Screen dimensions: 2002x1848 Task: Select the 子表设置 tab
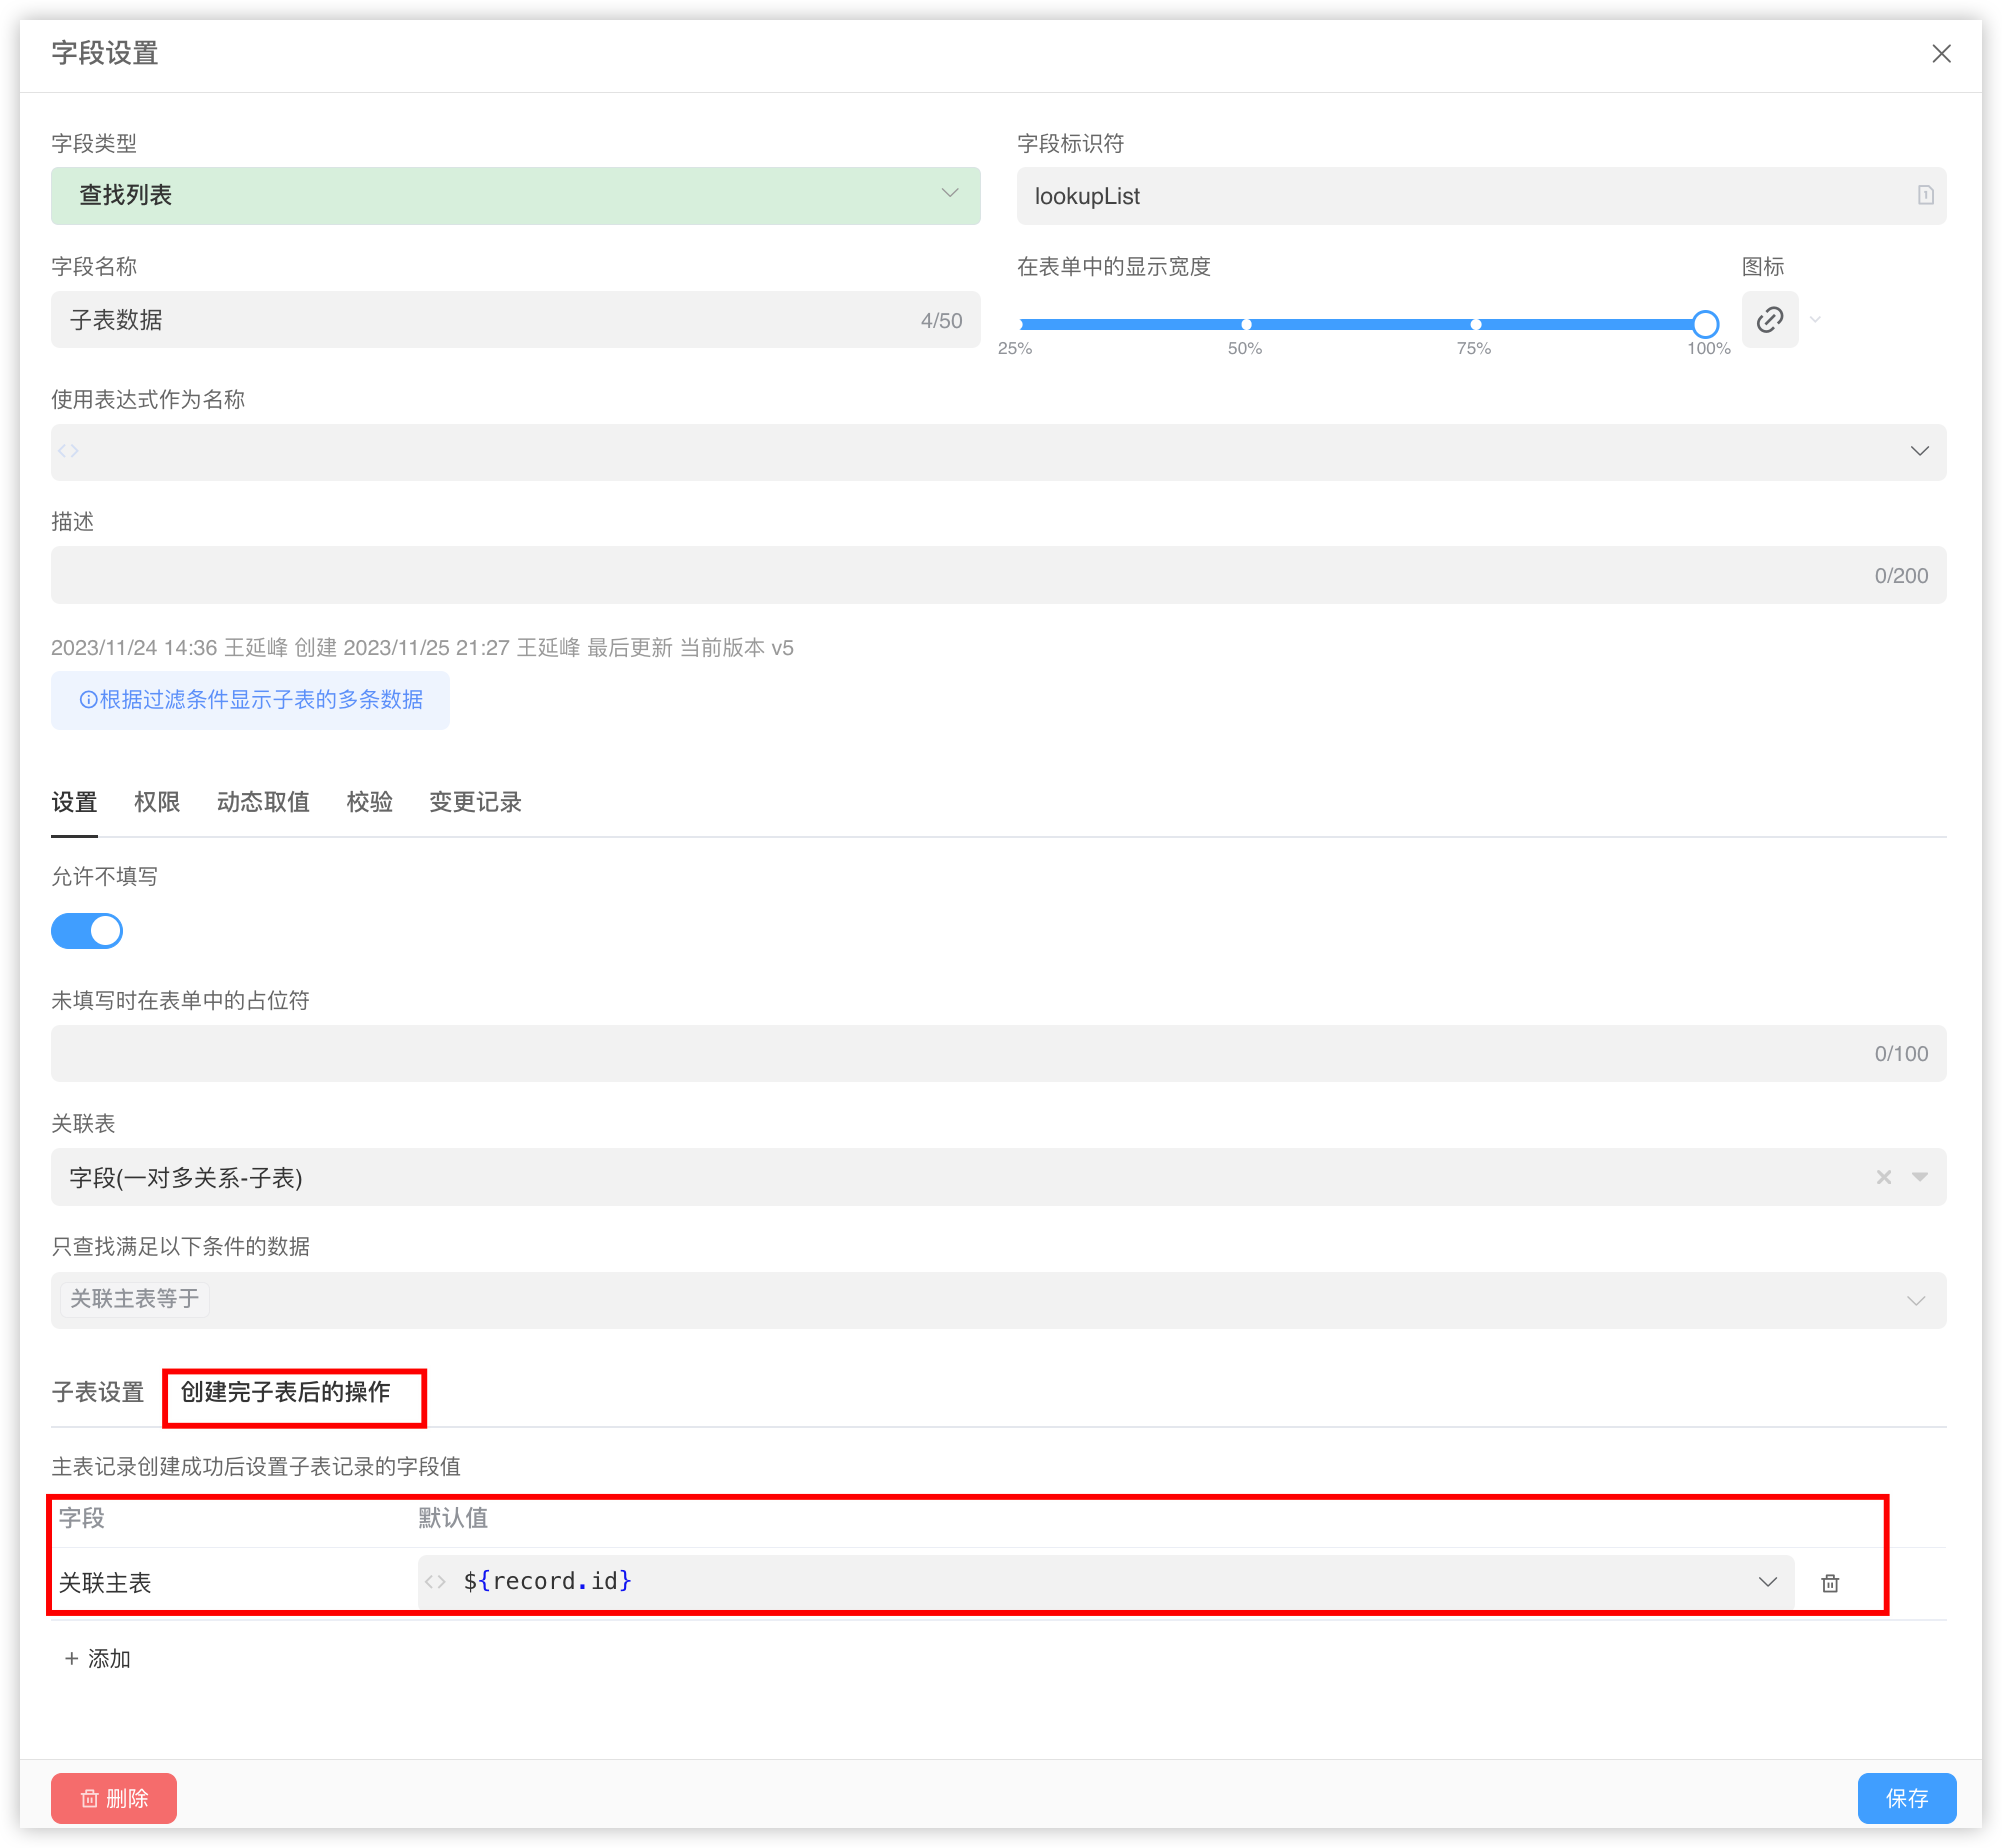(98, 1392)
